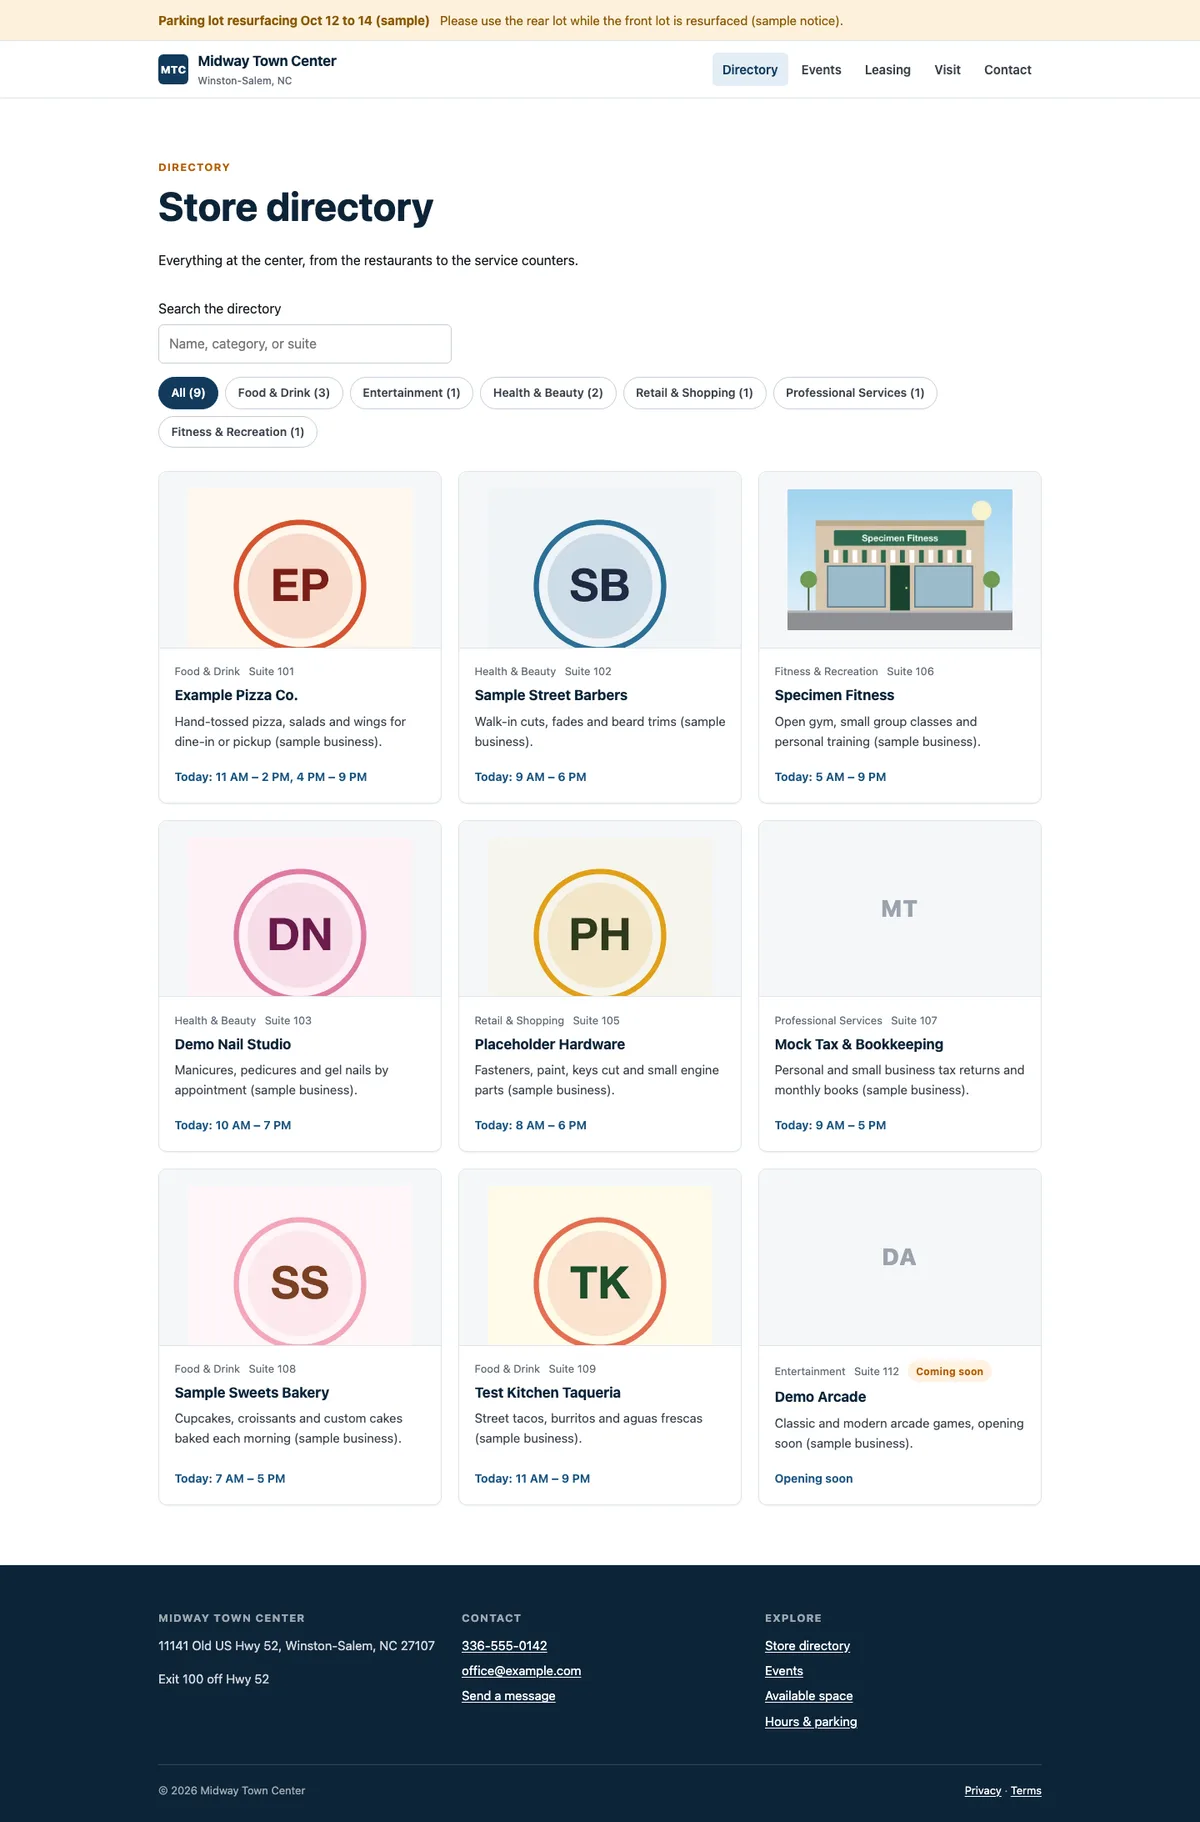This screenshot has width=1200, height=1822.
Task: Click the Midway Town Center site title
Action: [x=267, y=61]
